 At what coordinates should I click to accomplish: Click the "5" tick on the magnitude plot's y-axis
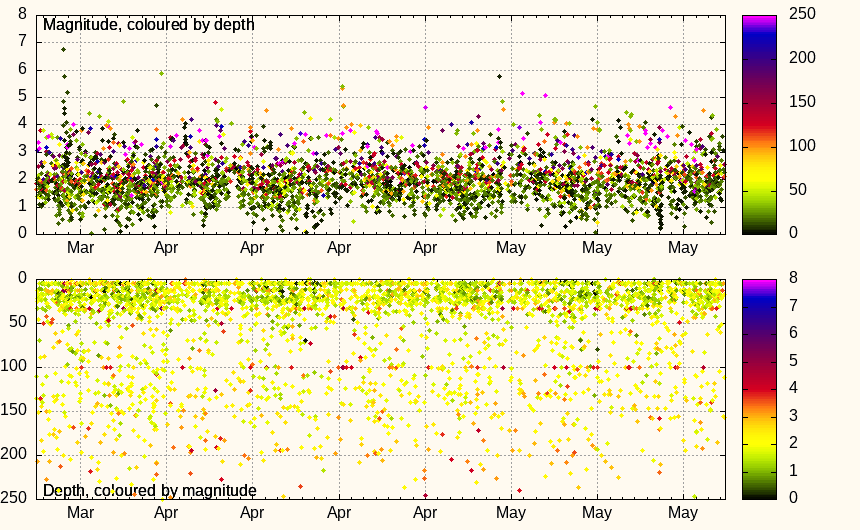pos(22,96)
